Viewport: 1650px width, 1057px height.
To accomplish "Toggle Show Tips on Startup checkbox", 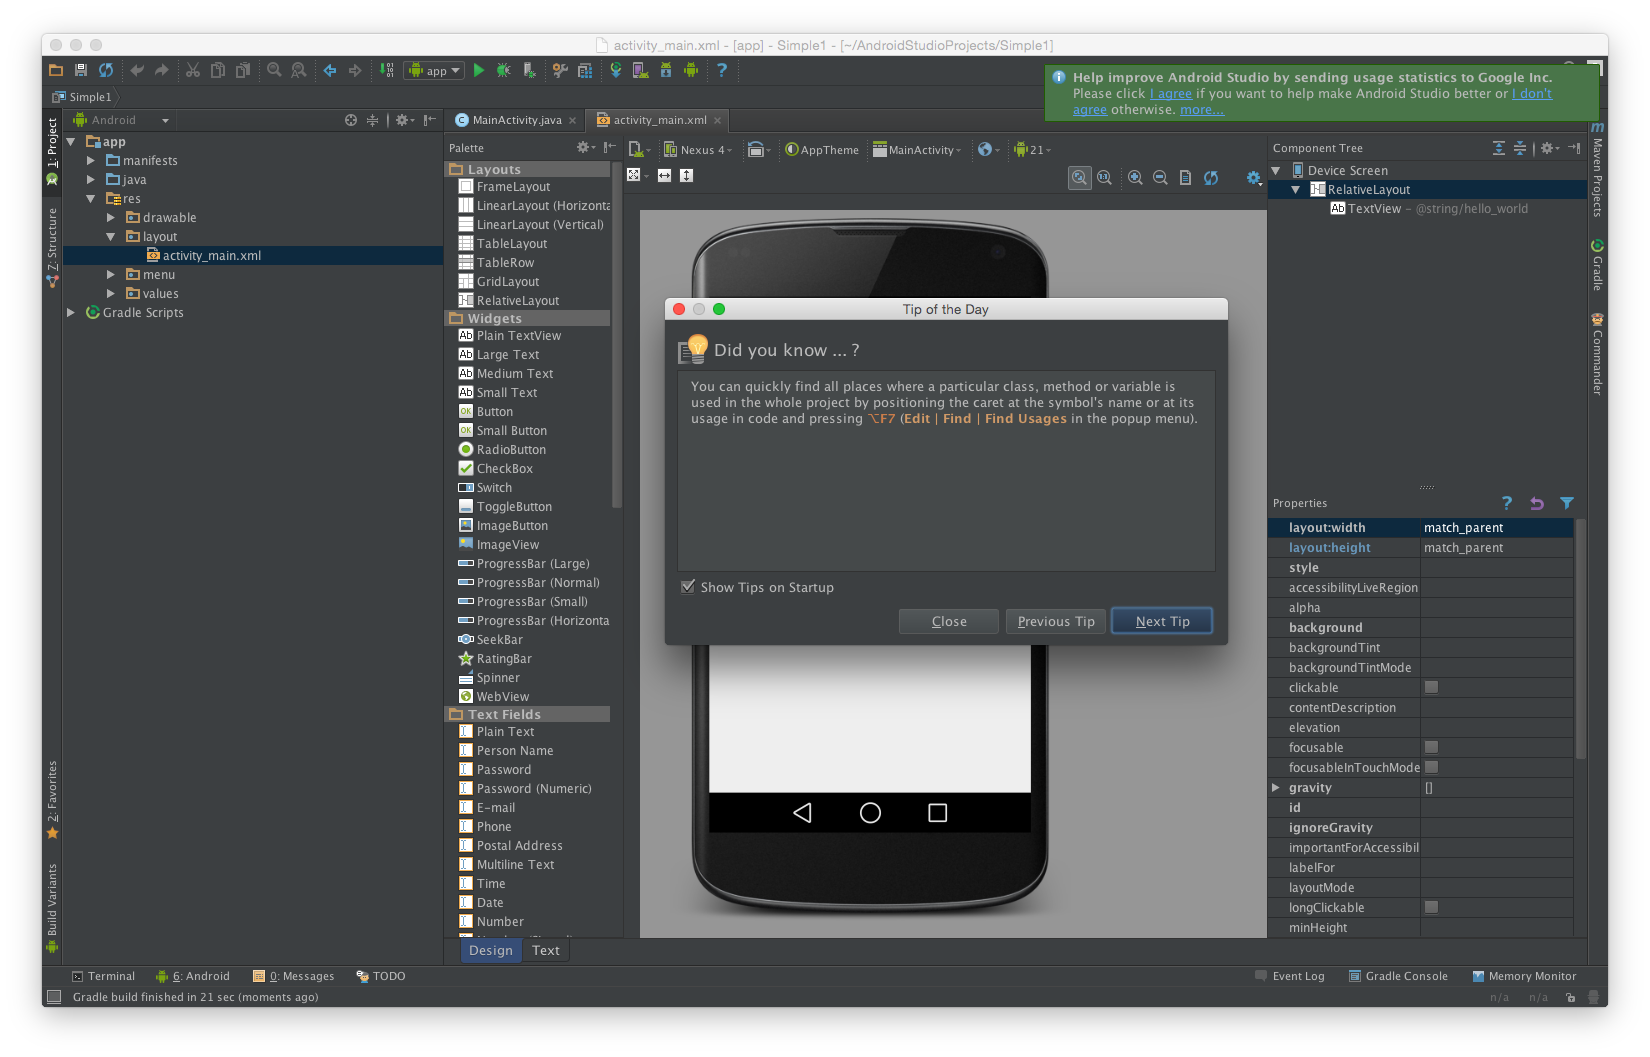I will pos(688,587).
